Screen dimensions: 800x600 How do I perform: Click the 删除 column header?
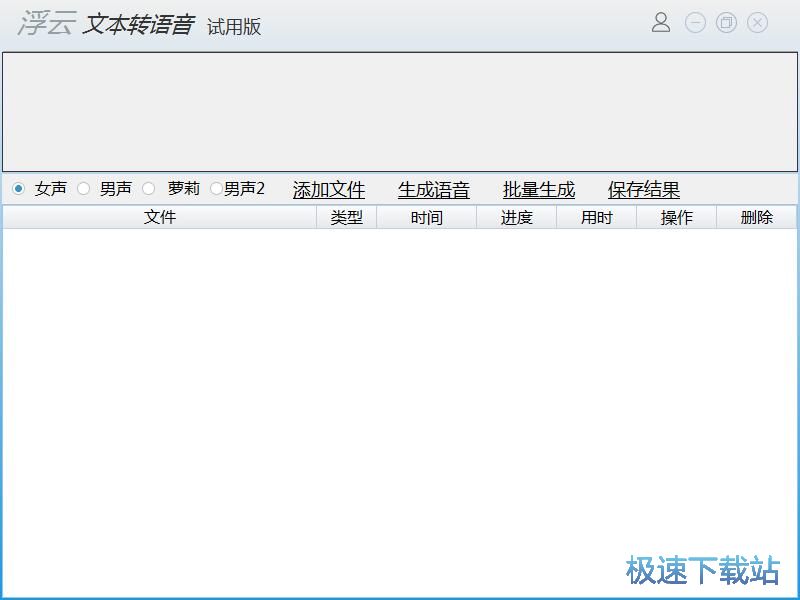pyautogui.click(x=757, y=217)
